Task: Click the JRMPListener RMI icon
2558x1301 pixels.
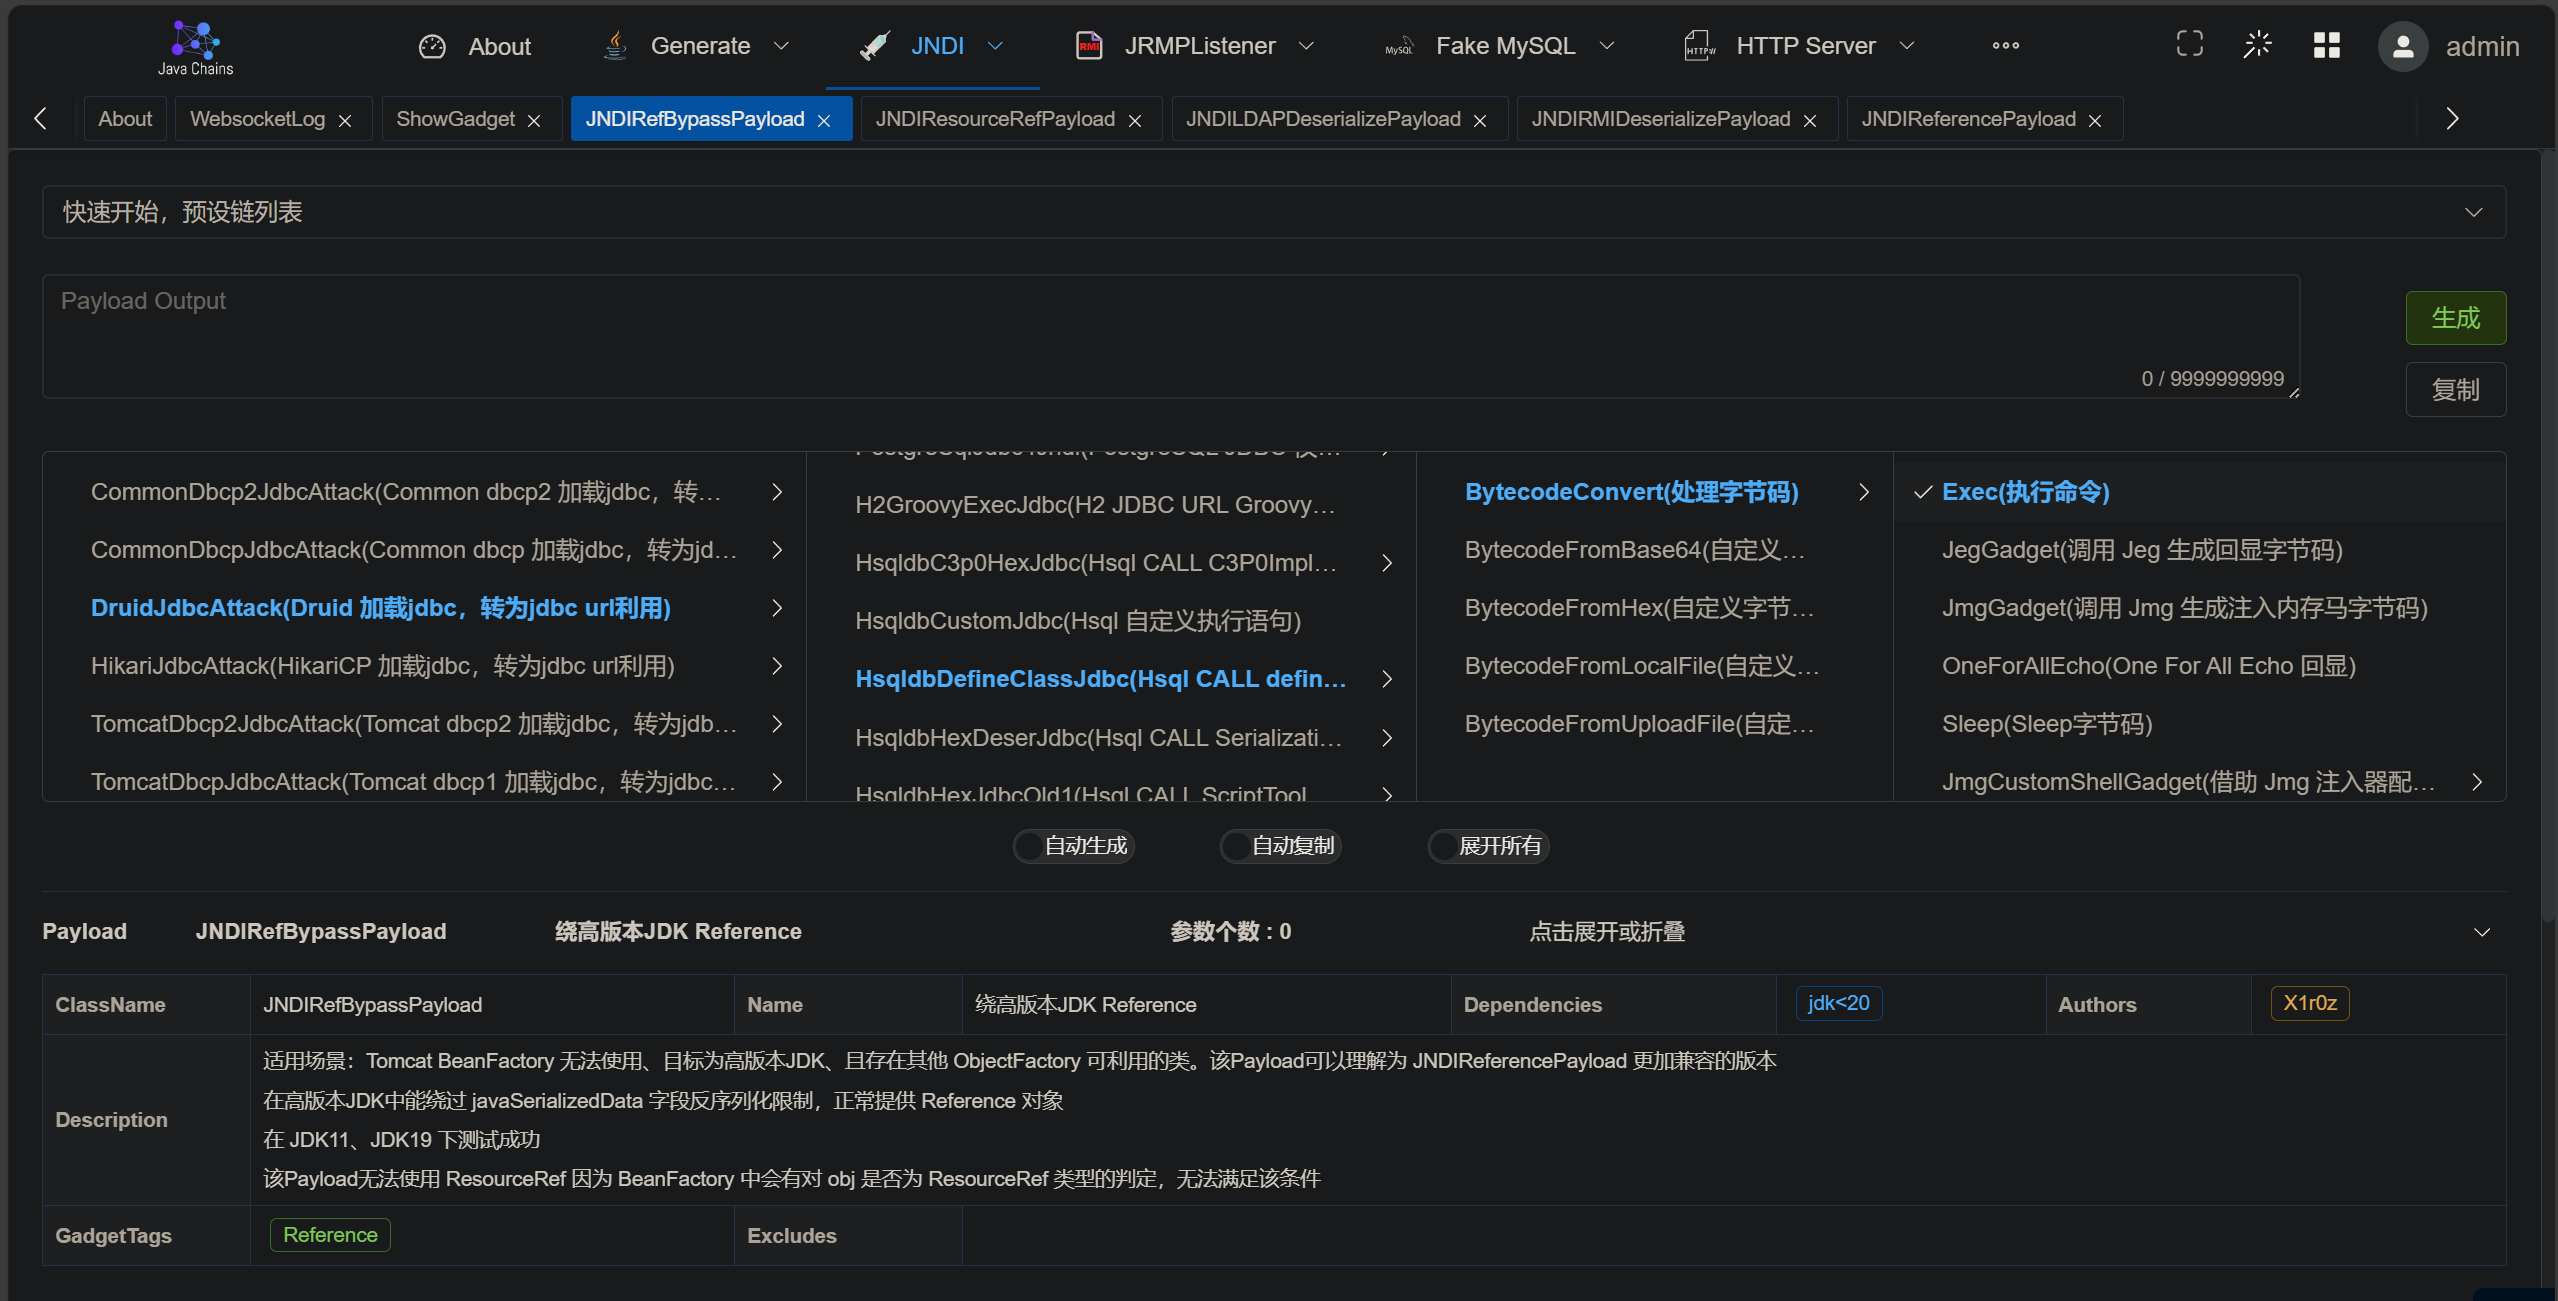Action: pos(1089,46)
